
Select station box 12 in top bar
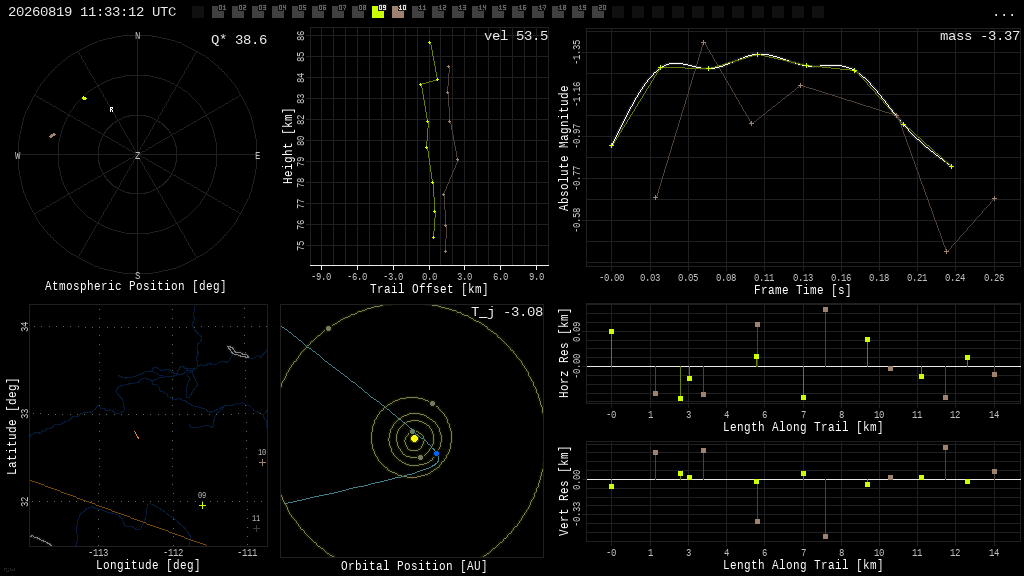pyautogui.click(x=438, y=12)
